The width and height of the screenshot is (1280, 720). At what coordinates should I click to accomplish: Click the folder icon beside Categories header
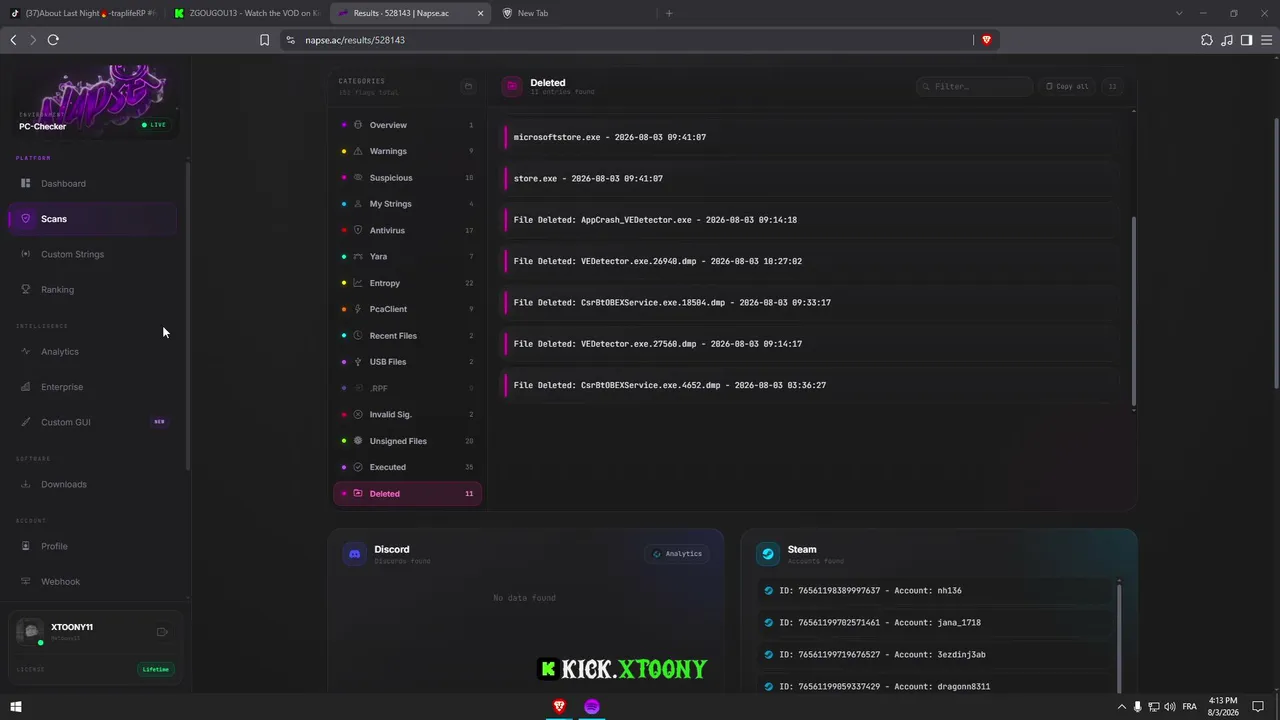point(467,87)
